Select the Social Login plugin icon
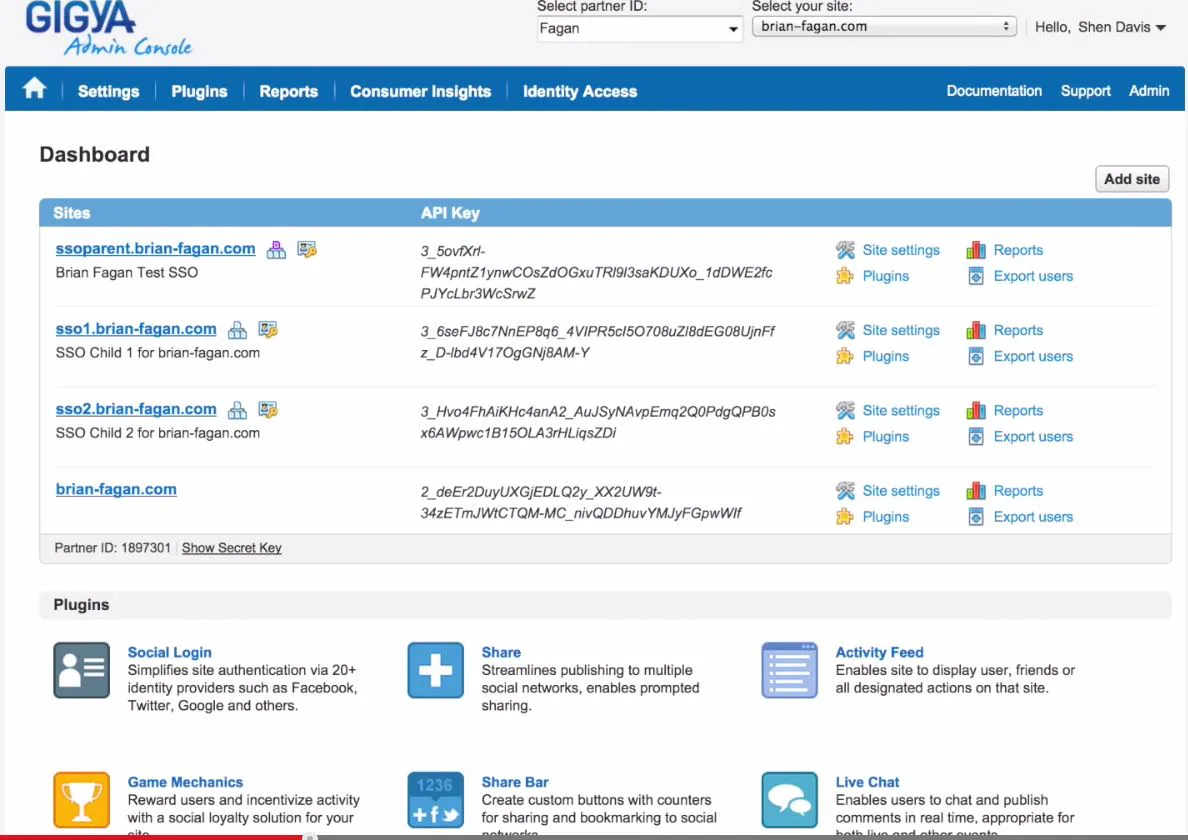1188x840 pixels. tap(81, 670)
